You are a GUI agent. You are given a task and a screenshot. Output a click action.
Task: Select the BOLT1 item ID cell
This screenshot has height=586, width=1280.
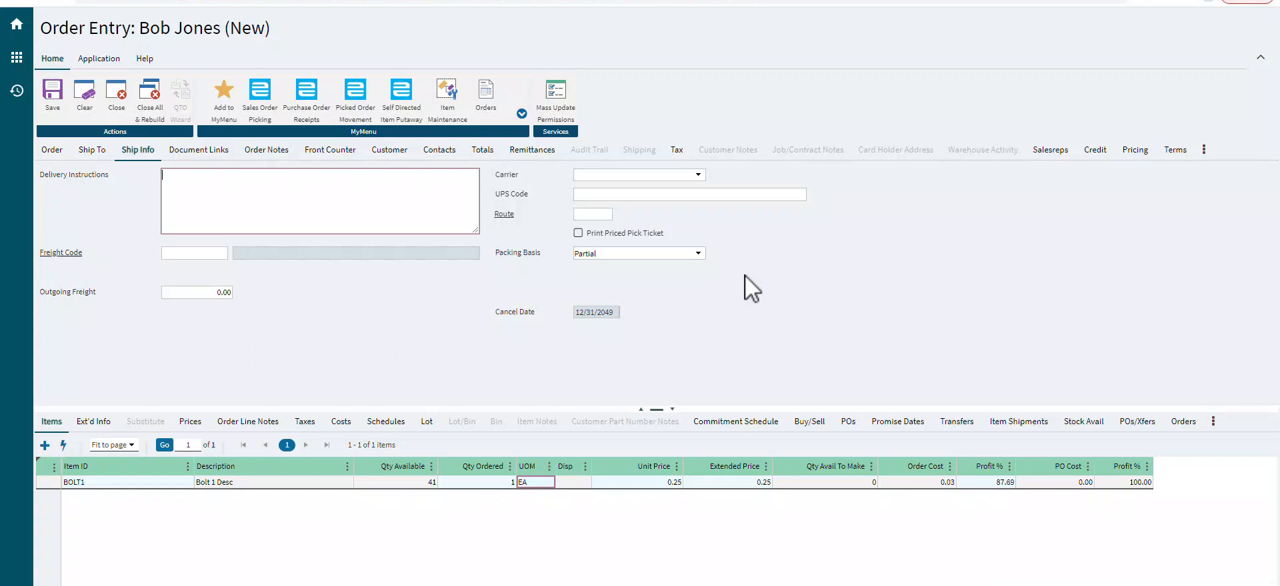pos(127,482)
